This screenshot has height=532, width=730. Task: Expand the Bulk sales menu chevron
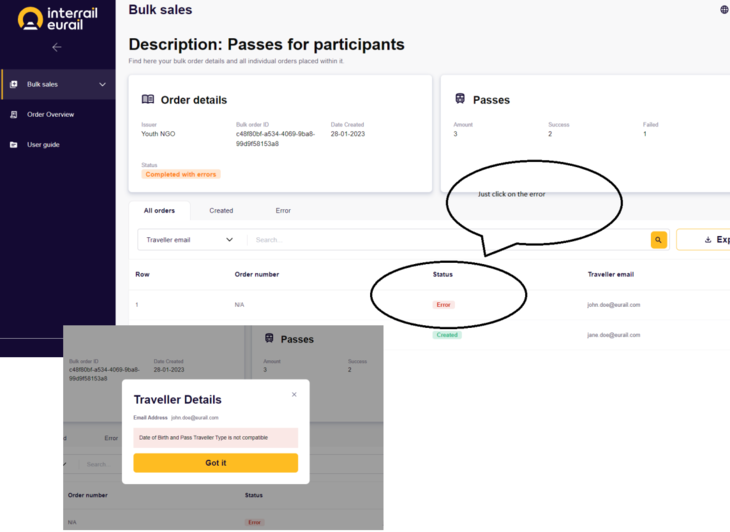coord(102,84)
